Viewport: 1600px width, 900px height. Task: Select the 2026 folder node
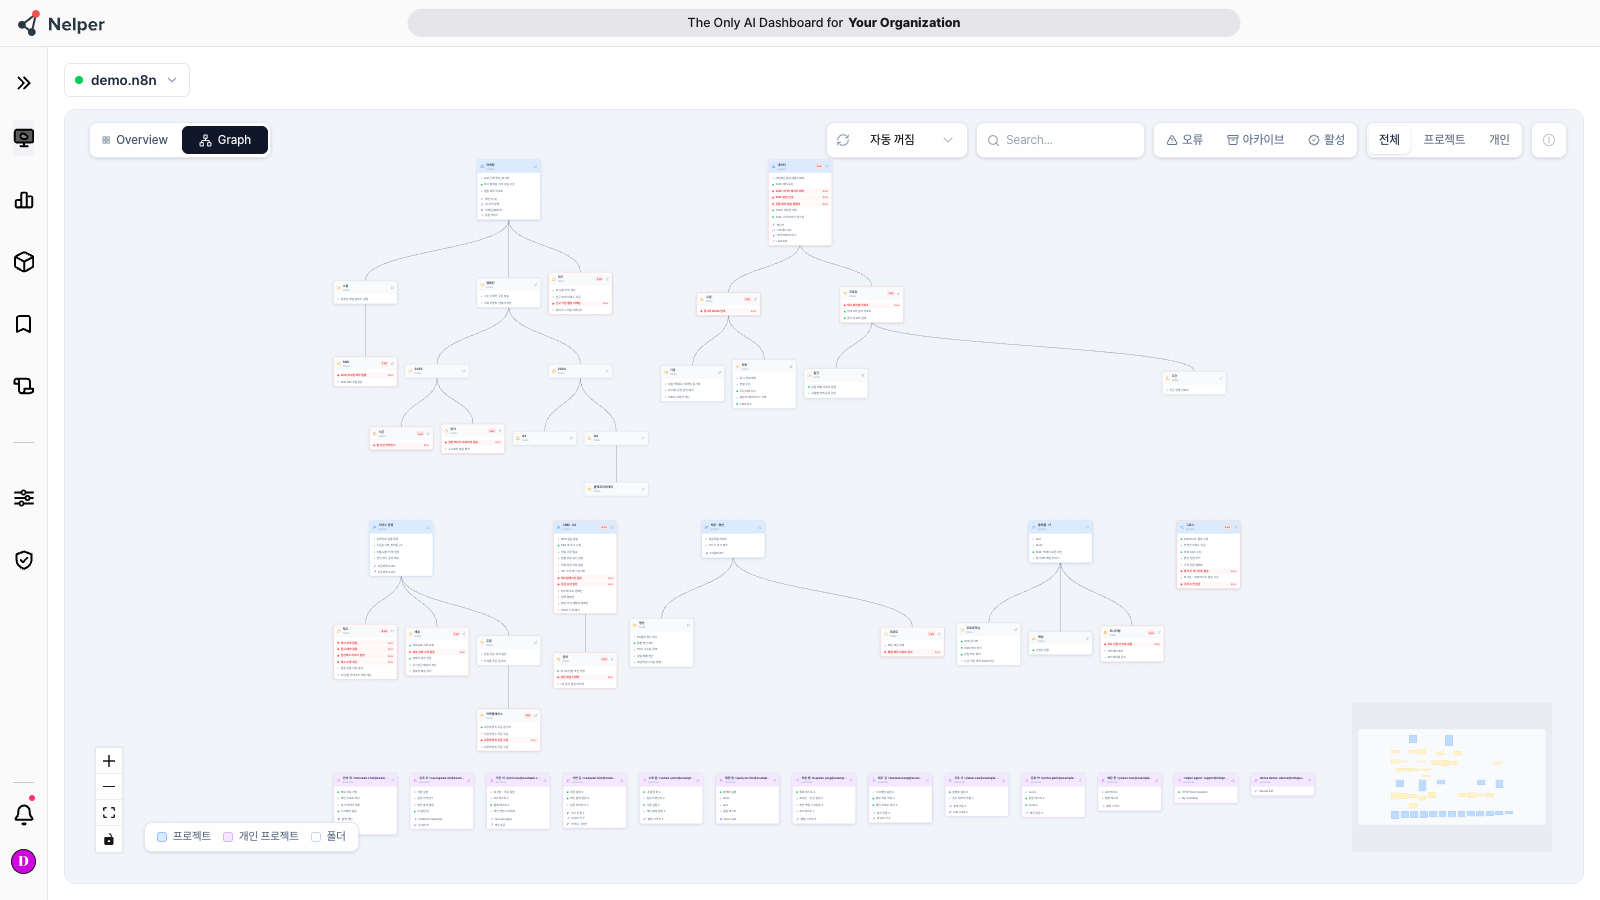pyautogui.click(x=580, y=371)
